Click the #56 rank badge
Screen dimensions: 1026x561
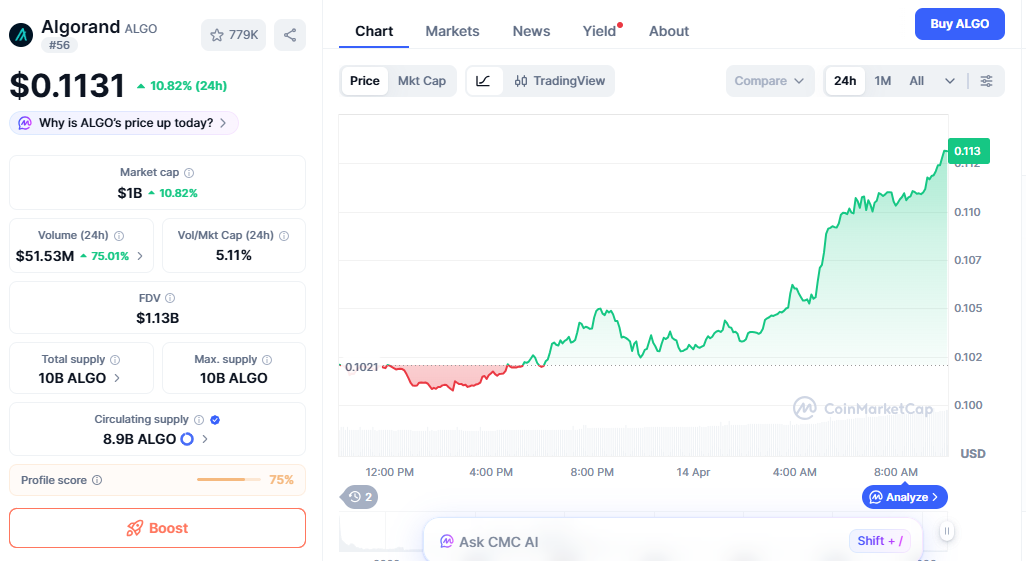(x=60, y=45)
